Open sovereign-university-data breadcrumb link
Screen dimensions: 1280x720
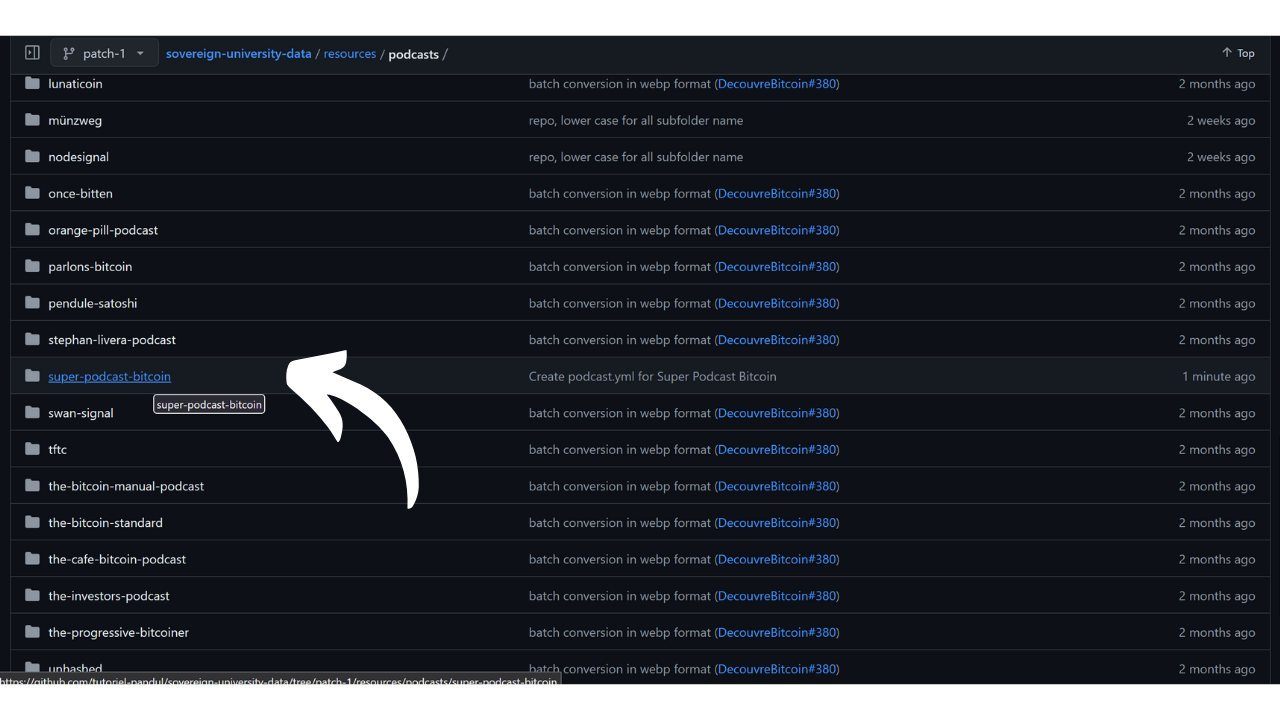click(239, 54)
